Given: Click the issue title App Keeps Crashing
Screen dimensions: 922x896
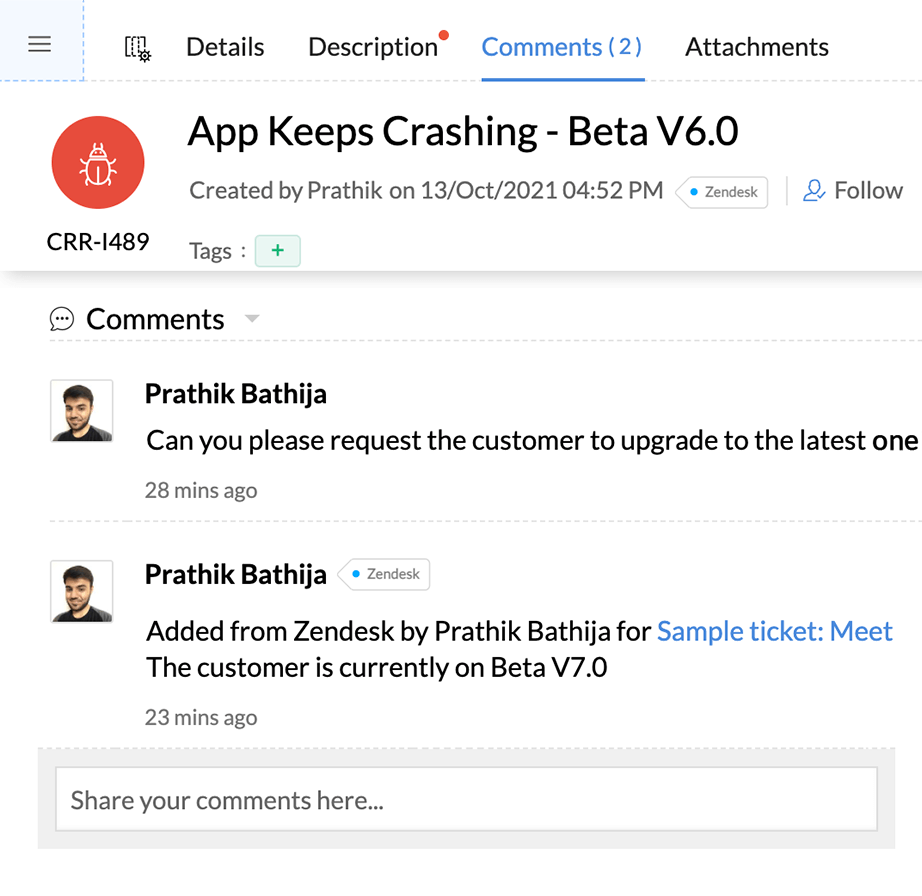Looking at the screenshot, I should click(x=462, y=132).
